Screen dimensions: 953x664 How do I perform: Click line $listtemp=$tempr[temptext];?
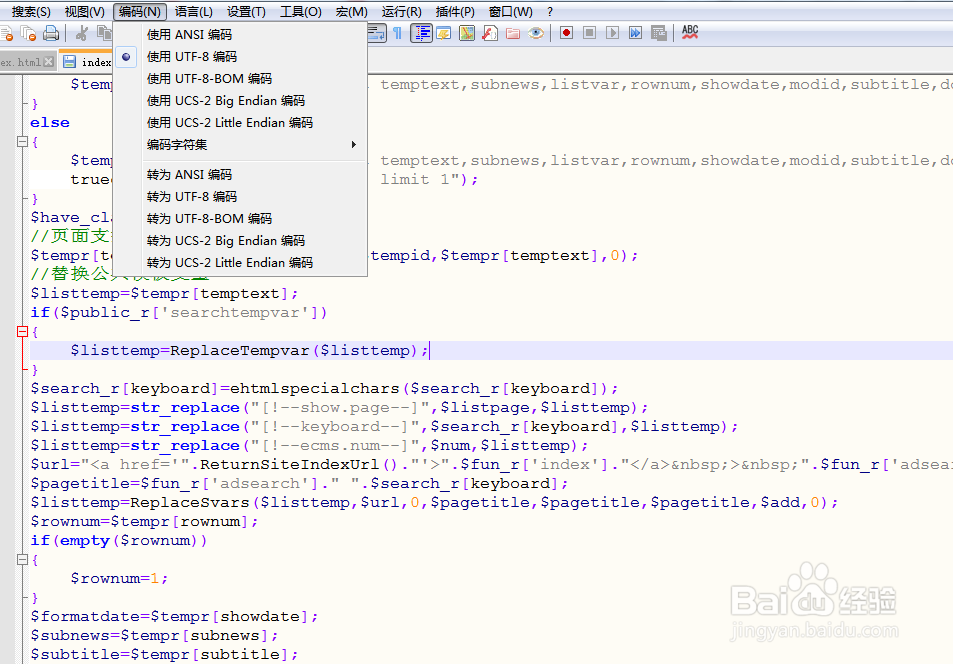(x=164, y=294)
